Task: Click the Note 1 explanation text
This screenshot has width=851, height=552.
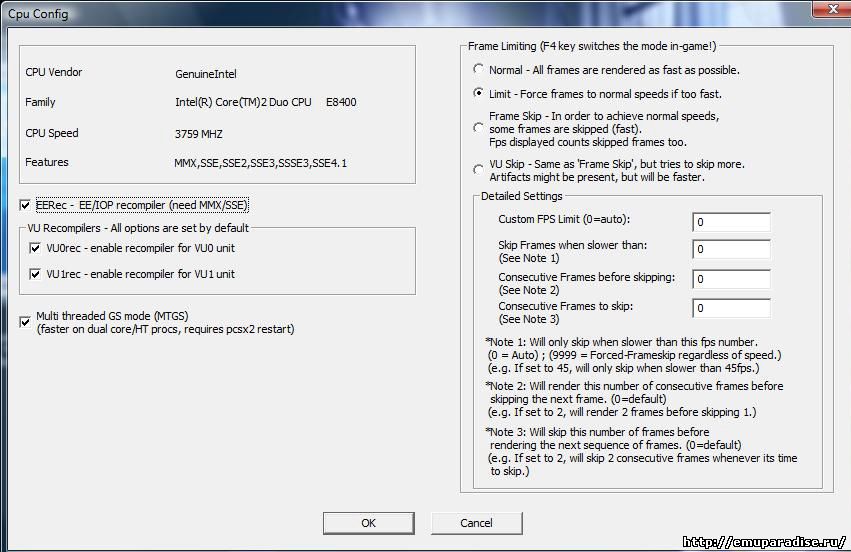Action: click(633, 355)
